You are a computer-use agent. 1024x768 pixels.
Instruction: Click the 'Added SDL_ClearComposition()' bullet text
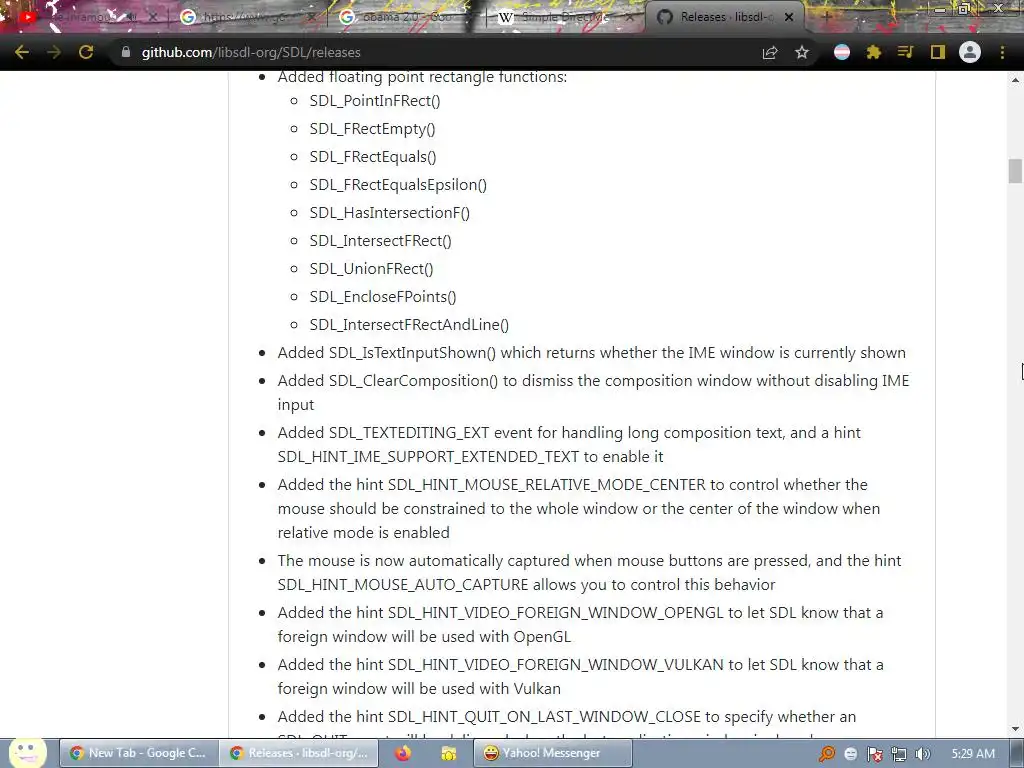(593, 392)
